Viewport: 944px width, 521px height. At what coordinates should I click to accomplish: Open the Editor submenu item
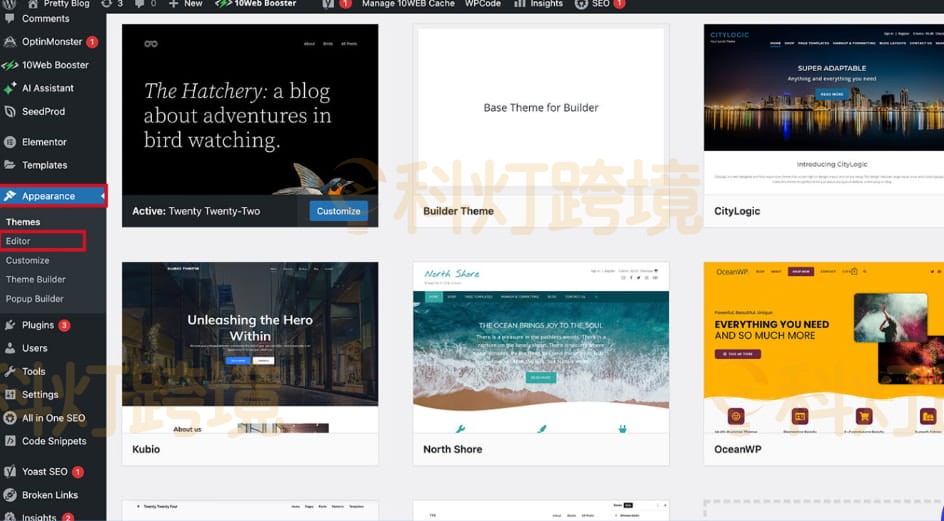pos(18,241)
